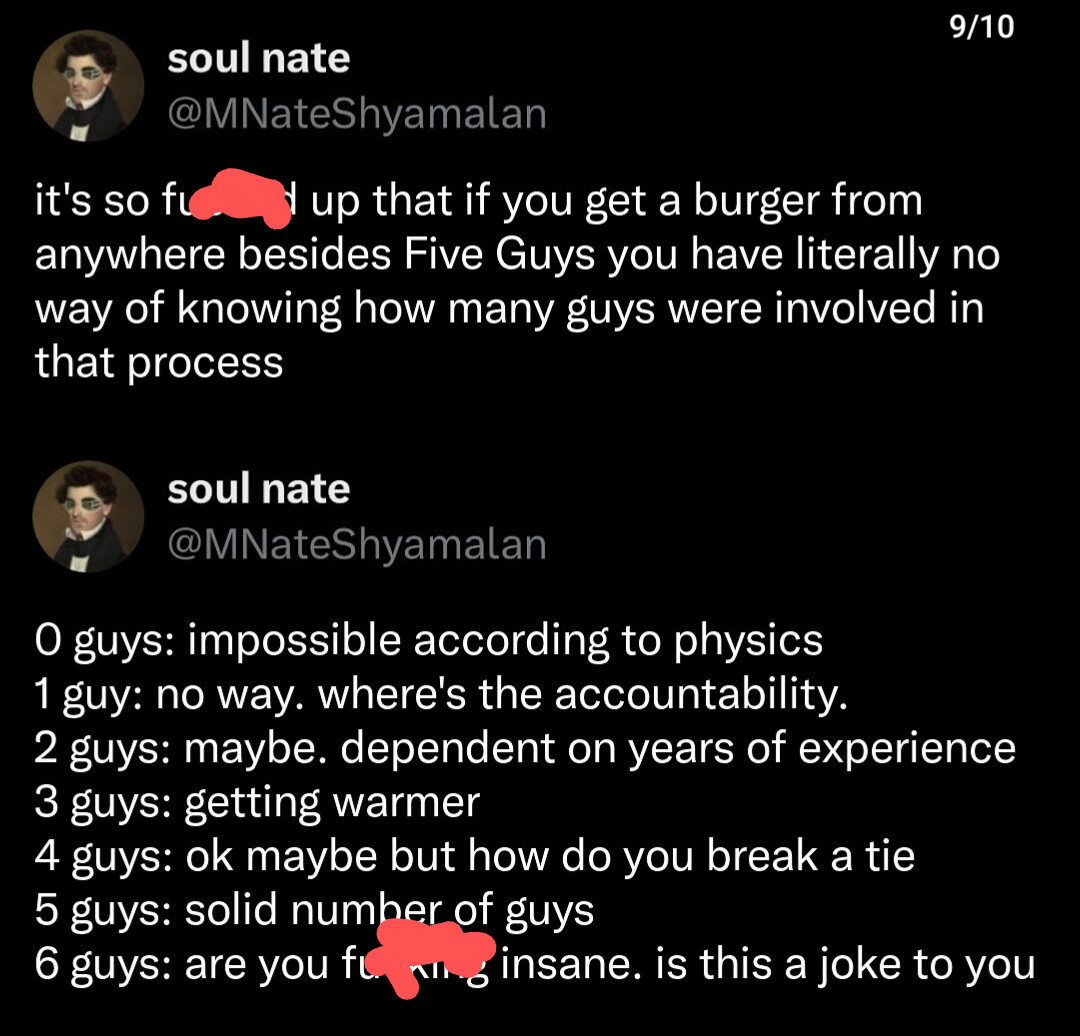The height and width of the screenshot is (1036, 1080).
Task: Click @MNateShyamalan handle on the first tweet
Action: [x=357, y=114]
